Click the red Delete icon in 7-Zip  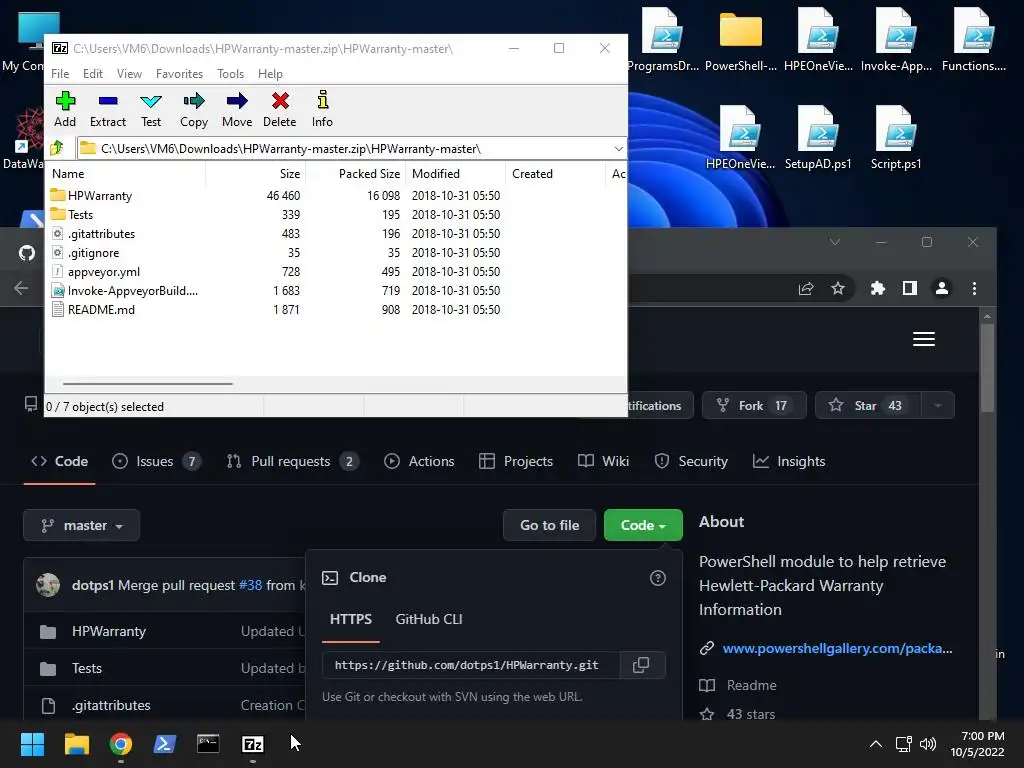280,109
